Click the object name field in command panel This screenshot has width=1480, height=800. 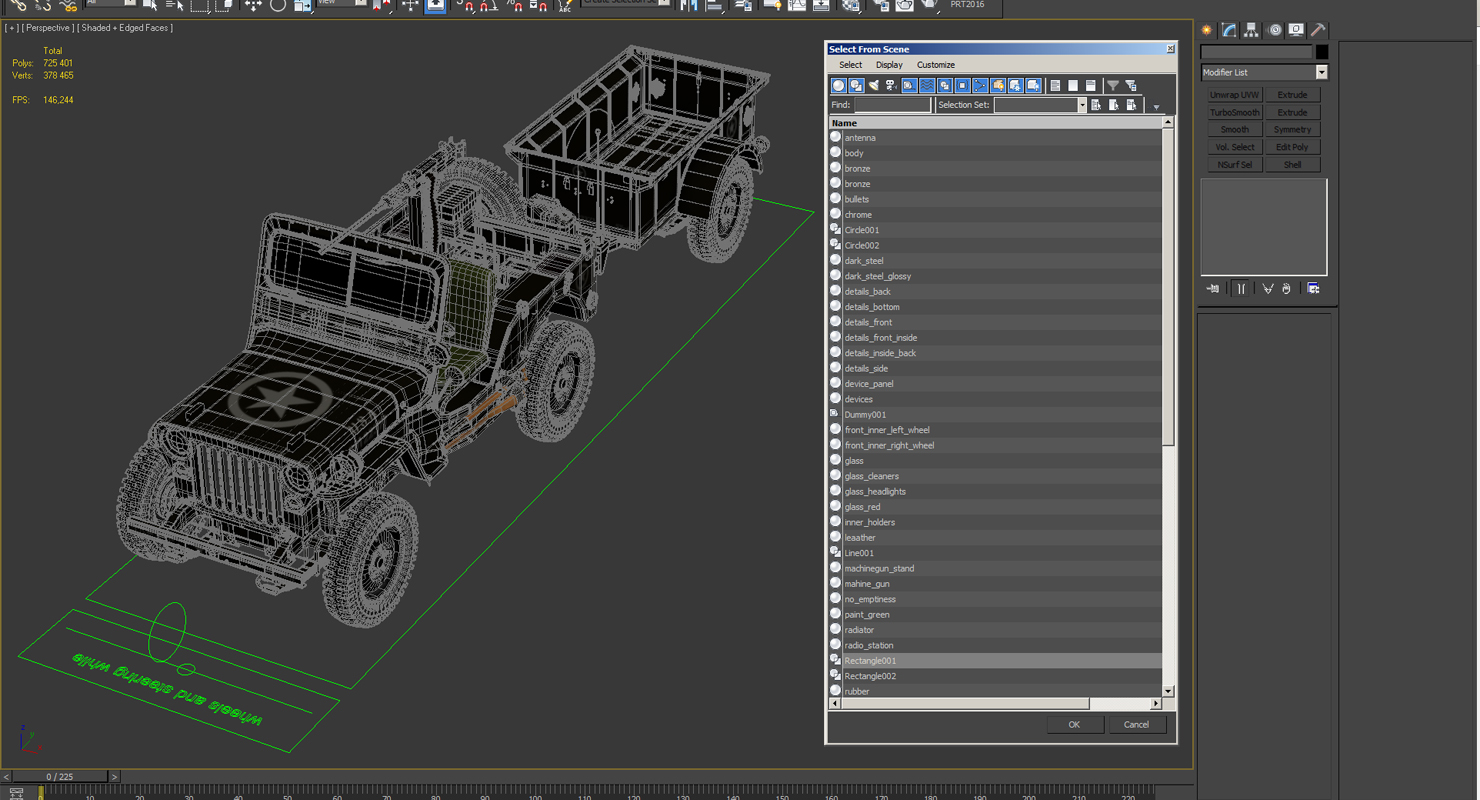1256,52
